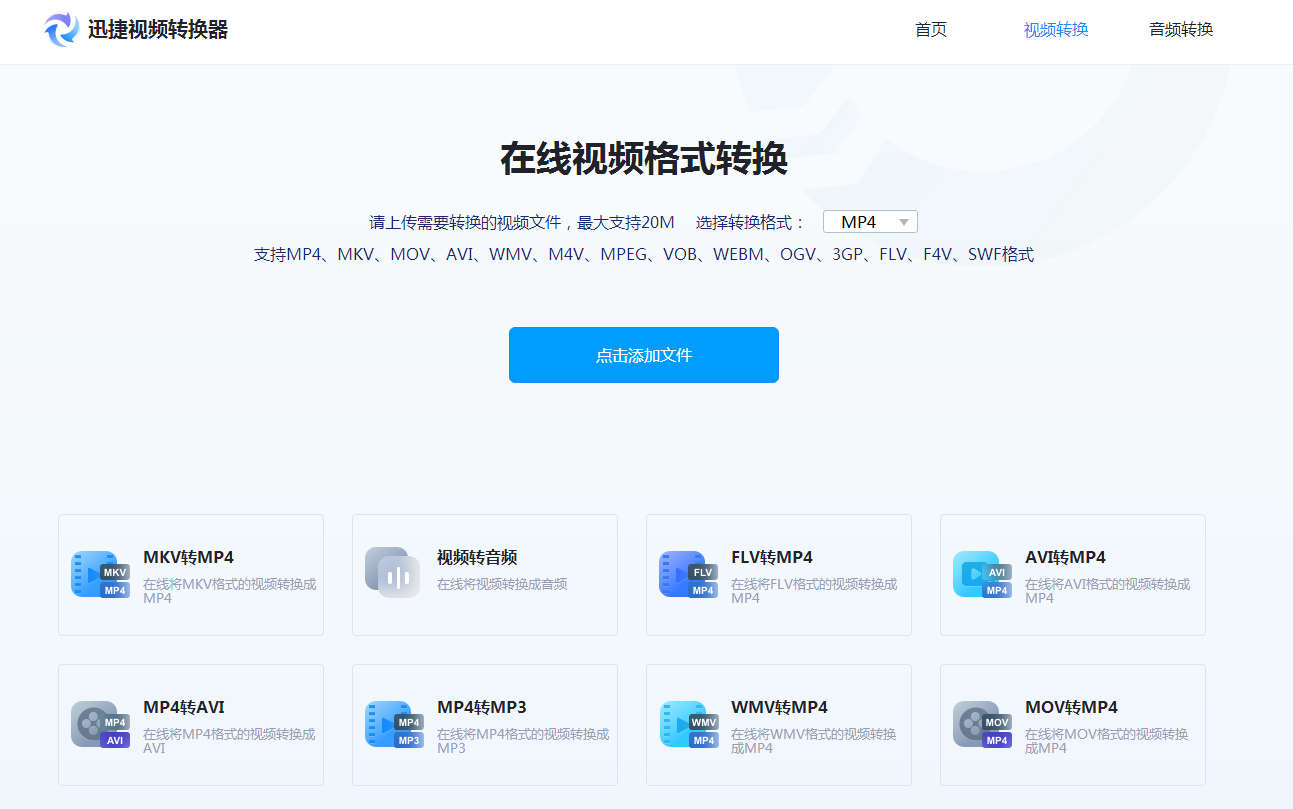Click the AVI转MP4 card icon
This screenshot has width=1293, height=809.
tap(982, 574)
